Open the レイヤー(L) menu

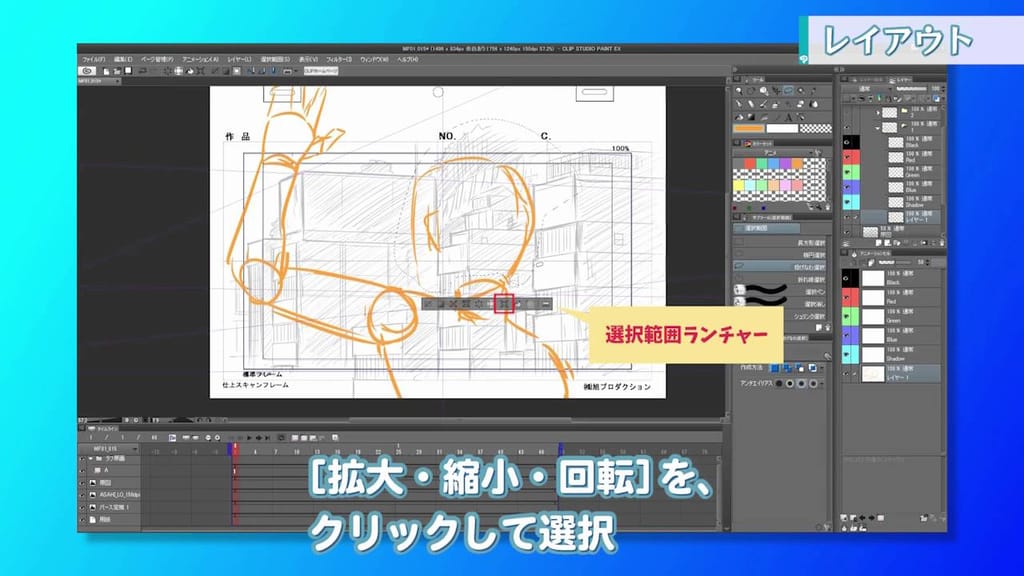[239, 59]
